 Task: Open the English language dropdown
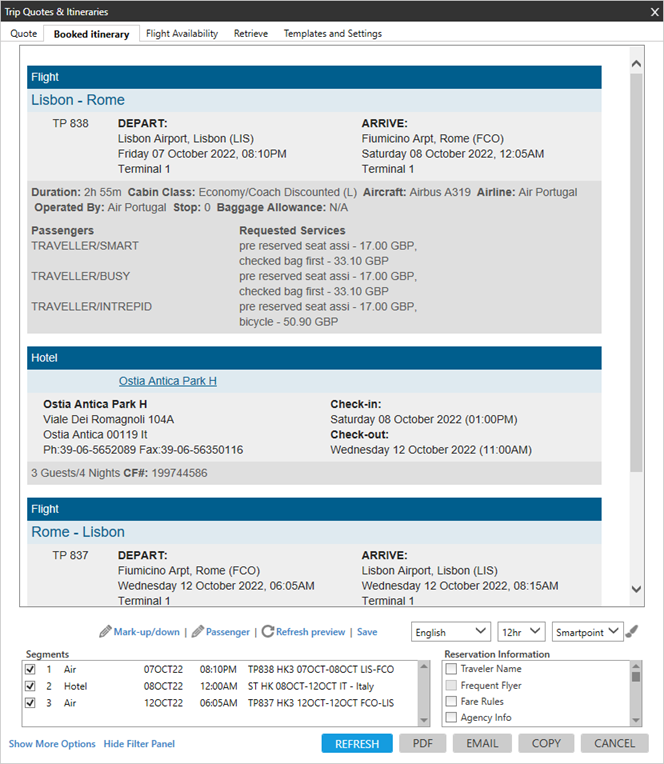point(451,632)
